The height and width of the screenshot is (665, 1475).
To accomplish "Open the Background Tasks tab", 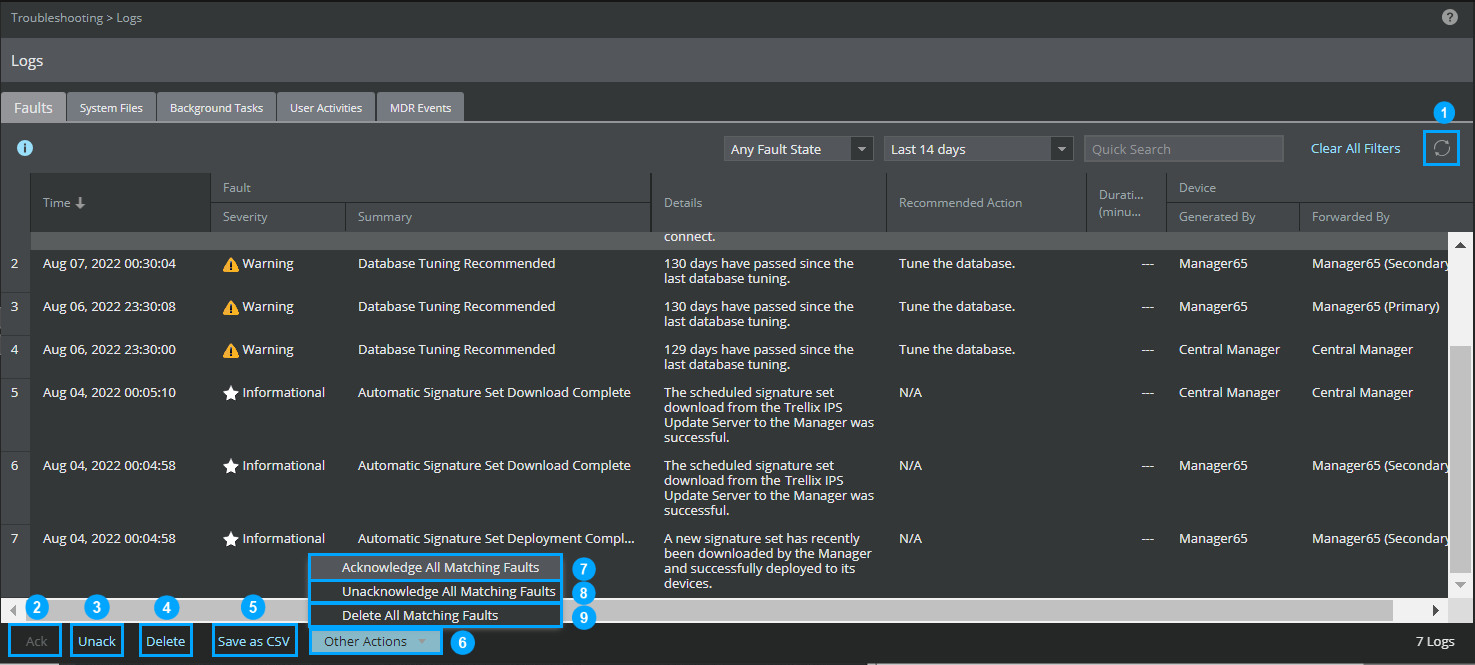I will [216, 107].
